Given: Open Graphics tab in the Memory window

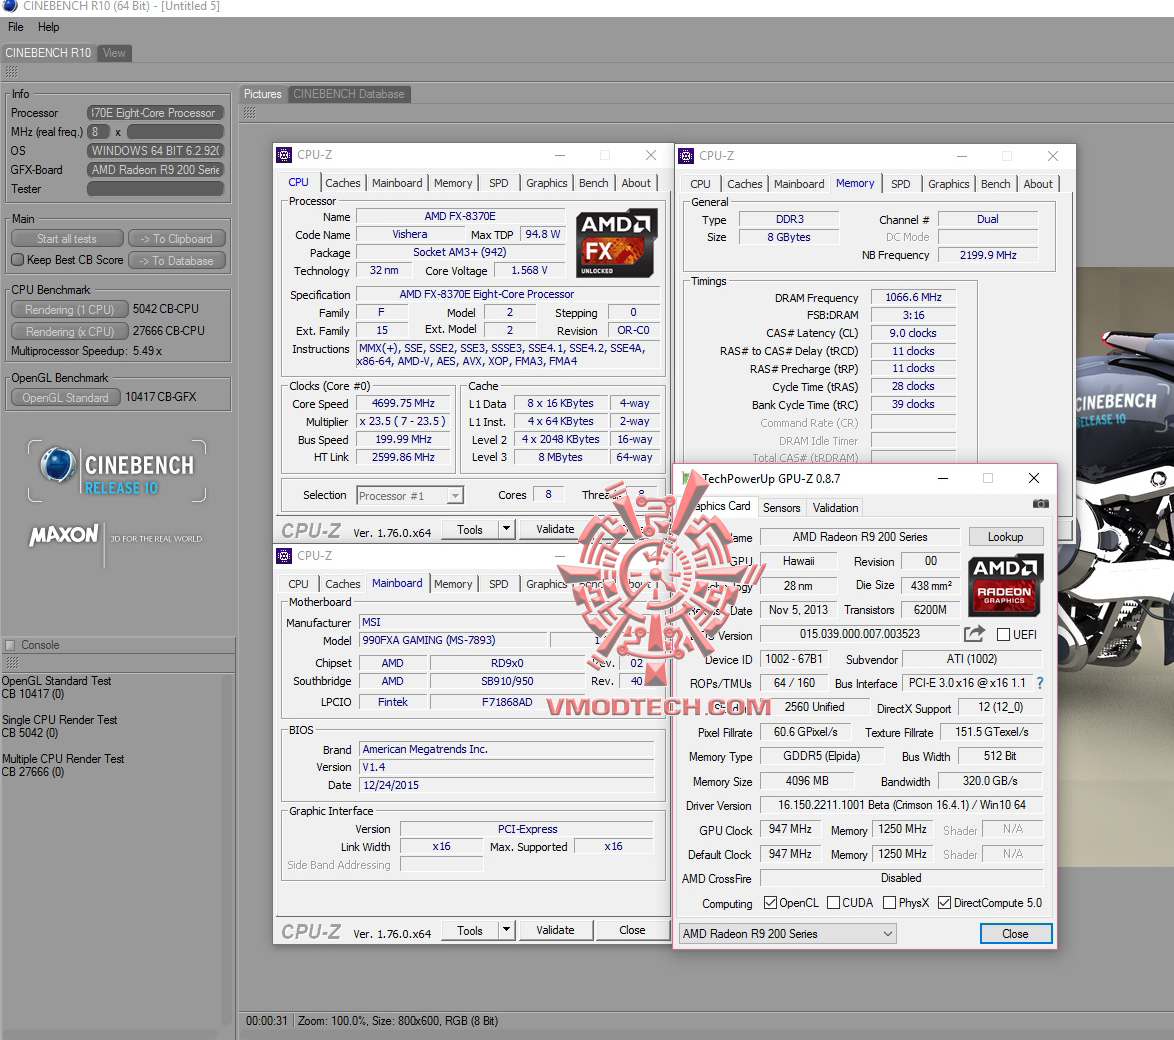Looking at the screenshot, I should pos(949,183).
